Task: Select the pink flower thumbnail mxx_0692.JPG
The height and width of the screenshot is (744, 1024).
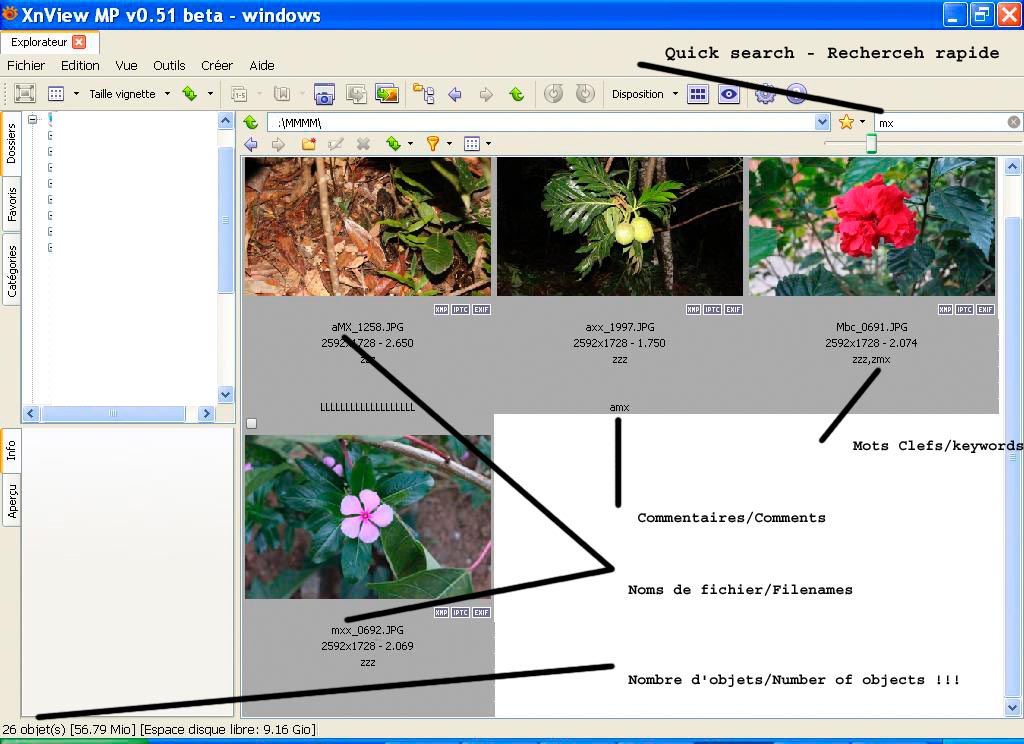Action: point(368,517)
